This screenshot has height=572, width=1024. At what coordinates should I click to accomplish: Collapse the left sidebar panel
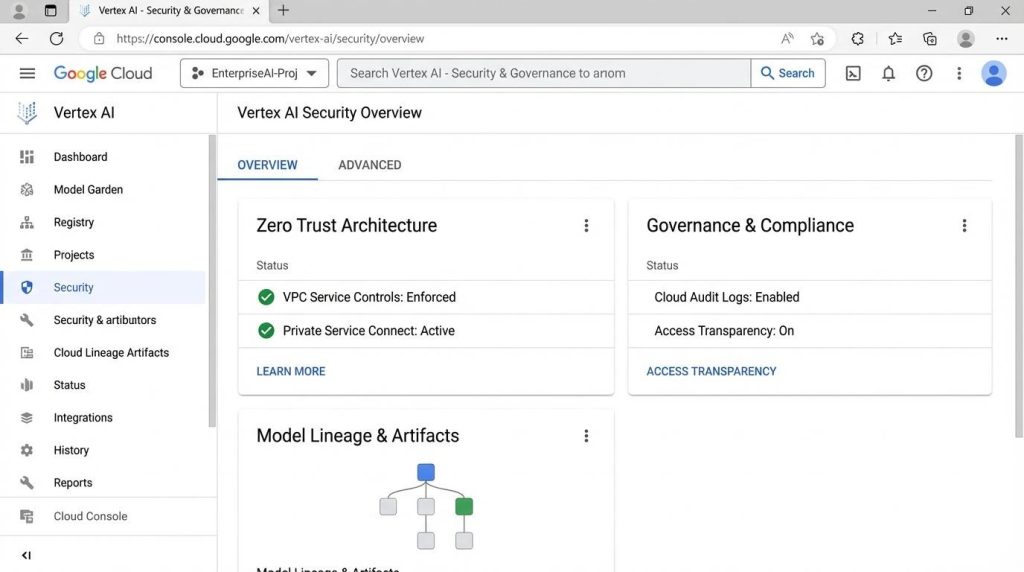(x=26, y=555)
